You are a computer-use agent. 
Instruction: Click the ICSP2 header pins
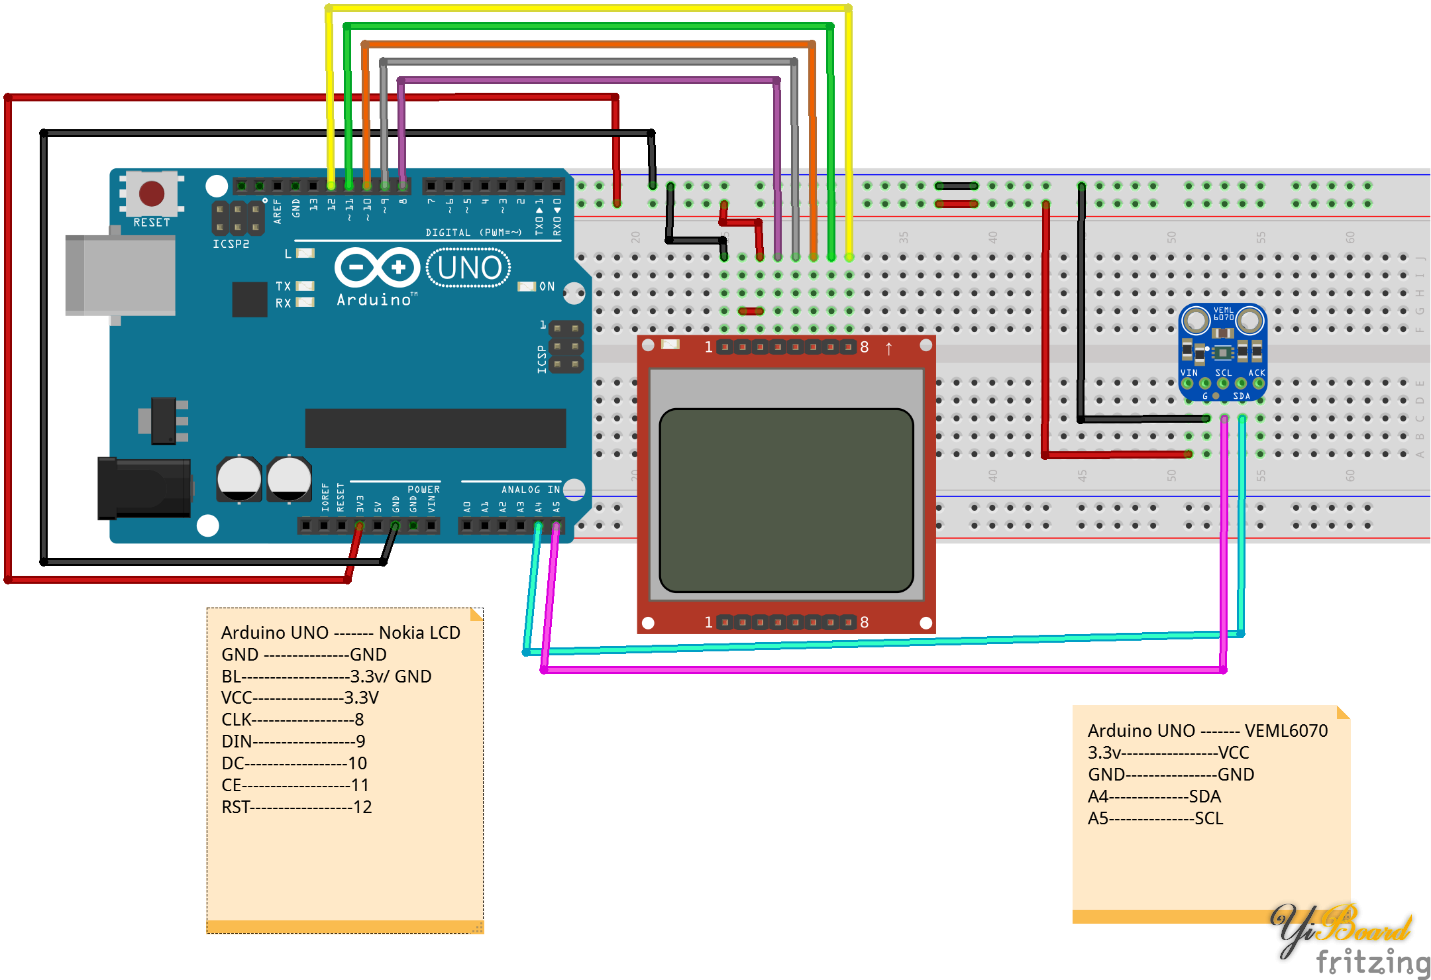pos(230,217)
